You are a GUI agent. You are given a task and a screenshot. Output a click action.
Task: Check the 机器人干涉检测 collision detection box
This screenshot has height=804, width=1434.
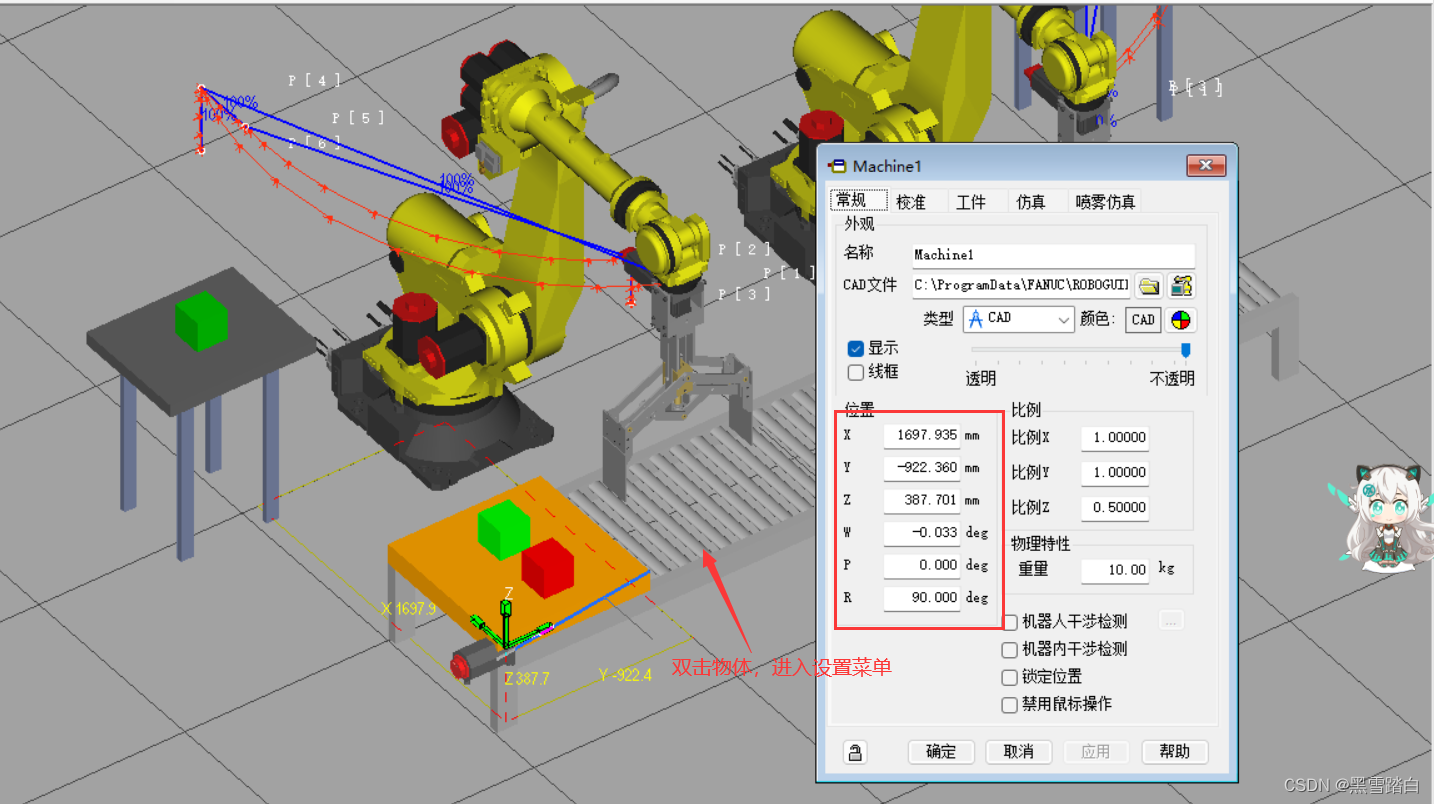[x=1010, y=621]
